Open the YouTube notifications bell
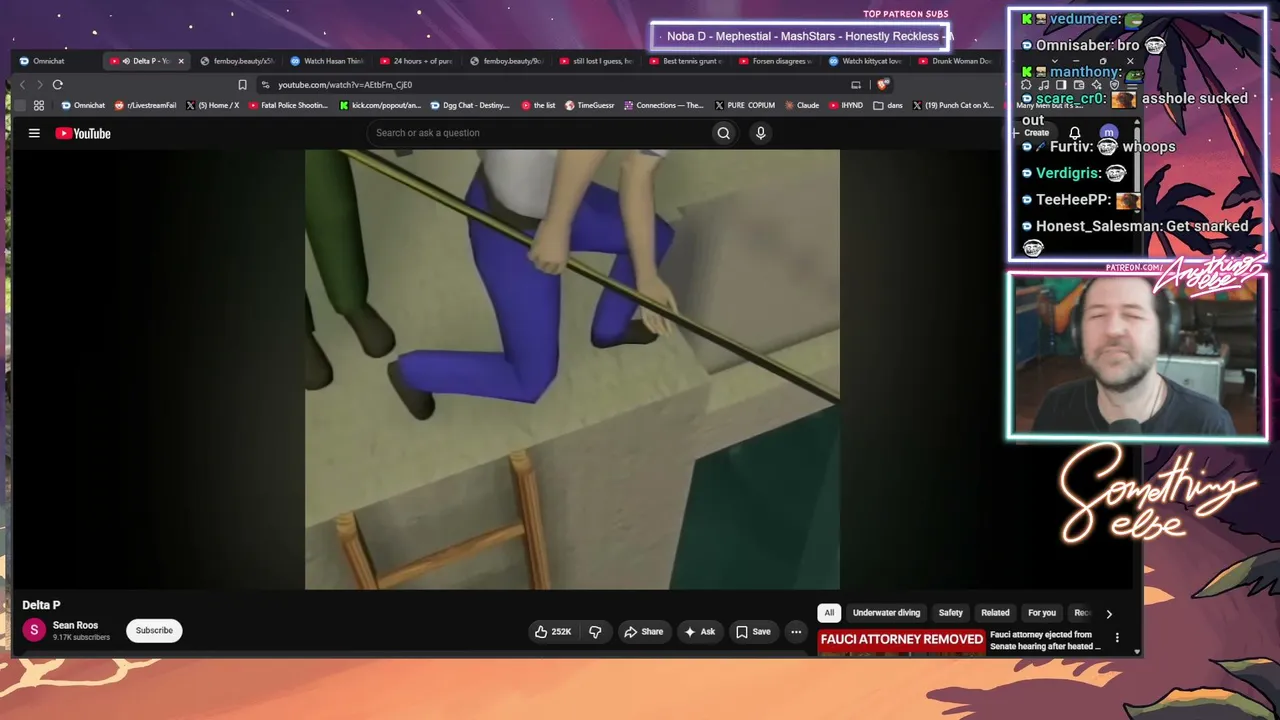This screenshot has width=1280, height=720. [1075, 133]
